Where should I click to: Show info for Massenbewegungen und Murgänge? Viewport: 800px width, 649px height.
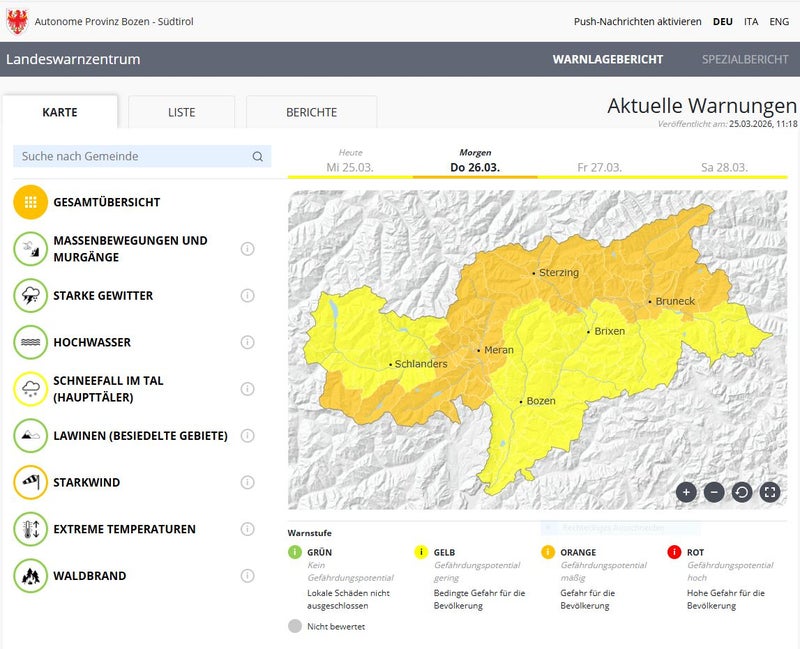(x=248, y=249)
